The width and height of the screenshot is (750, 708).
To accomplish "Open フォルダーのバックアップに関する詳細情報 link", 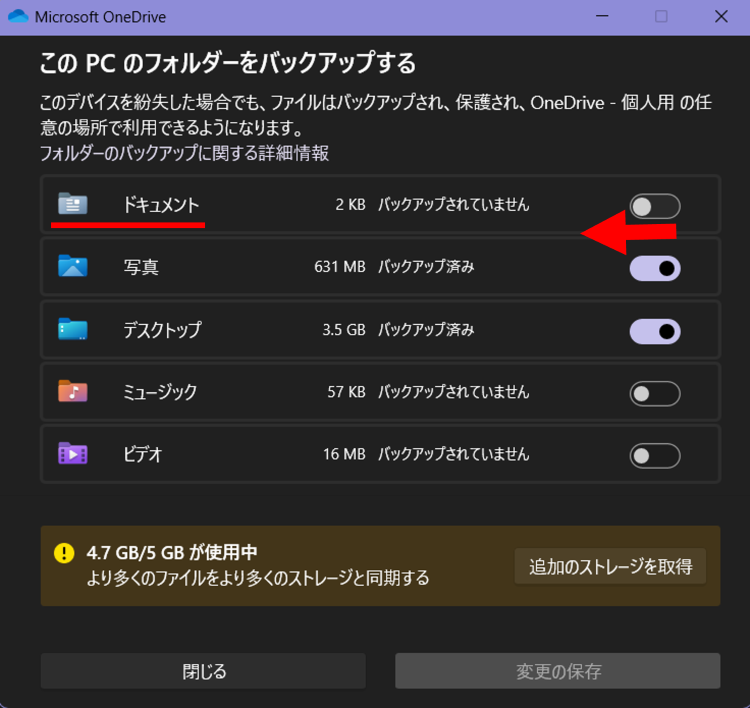I will [x=184, y=153].
